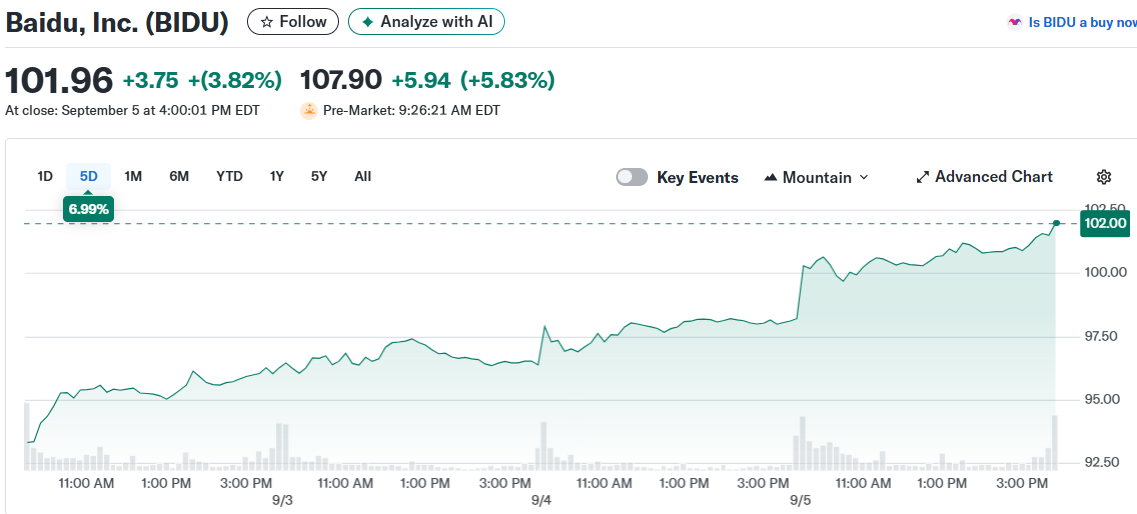The width and height of the screenshot is (1137, 514).
Task: Click the 100.00 y-axis value
Action: click(1106, 273)
